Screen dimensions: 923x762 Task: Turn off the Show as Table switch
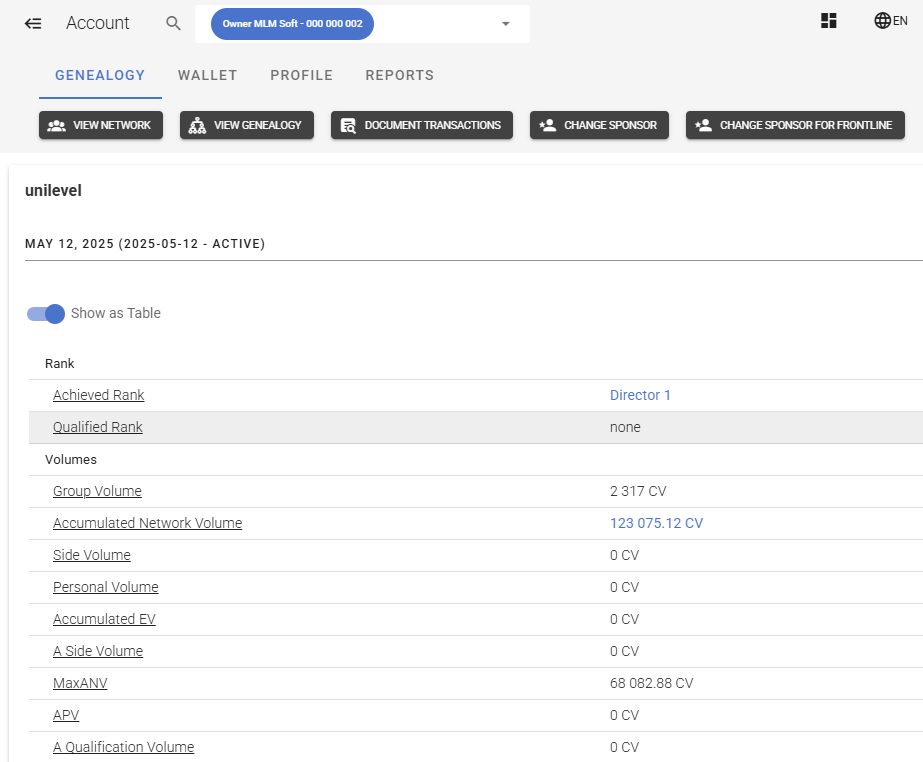(47, 313)
